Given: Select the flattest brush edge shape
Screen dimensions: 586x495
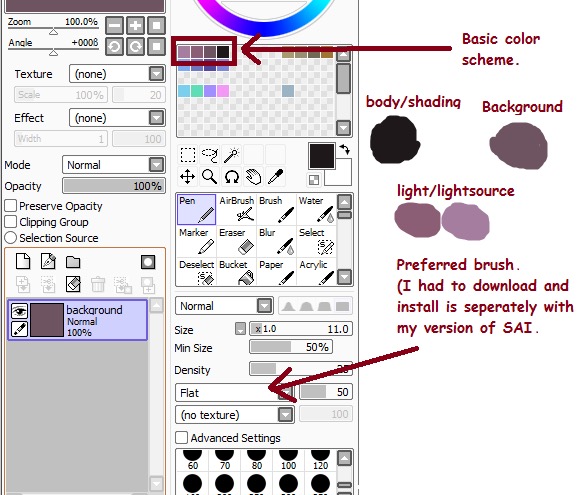Looking at the screenshot, I should pos(342,306).
